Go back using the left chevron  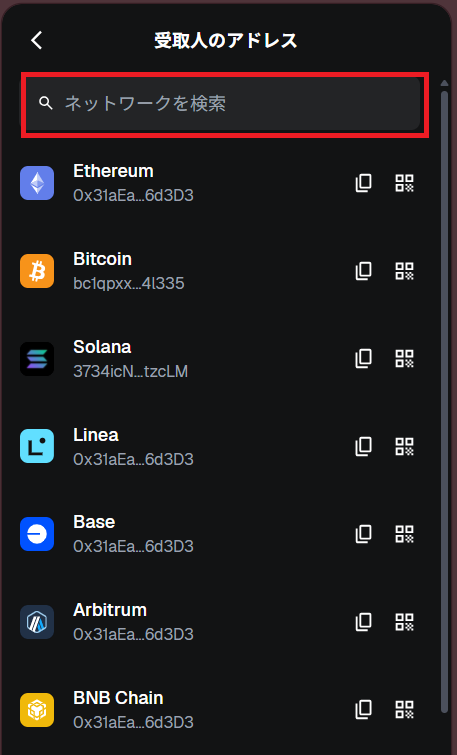coord(37,40)
